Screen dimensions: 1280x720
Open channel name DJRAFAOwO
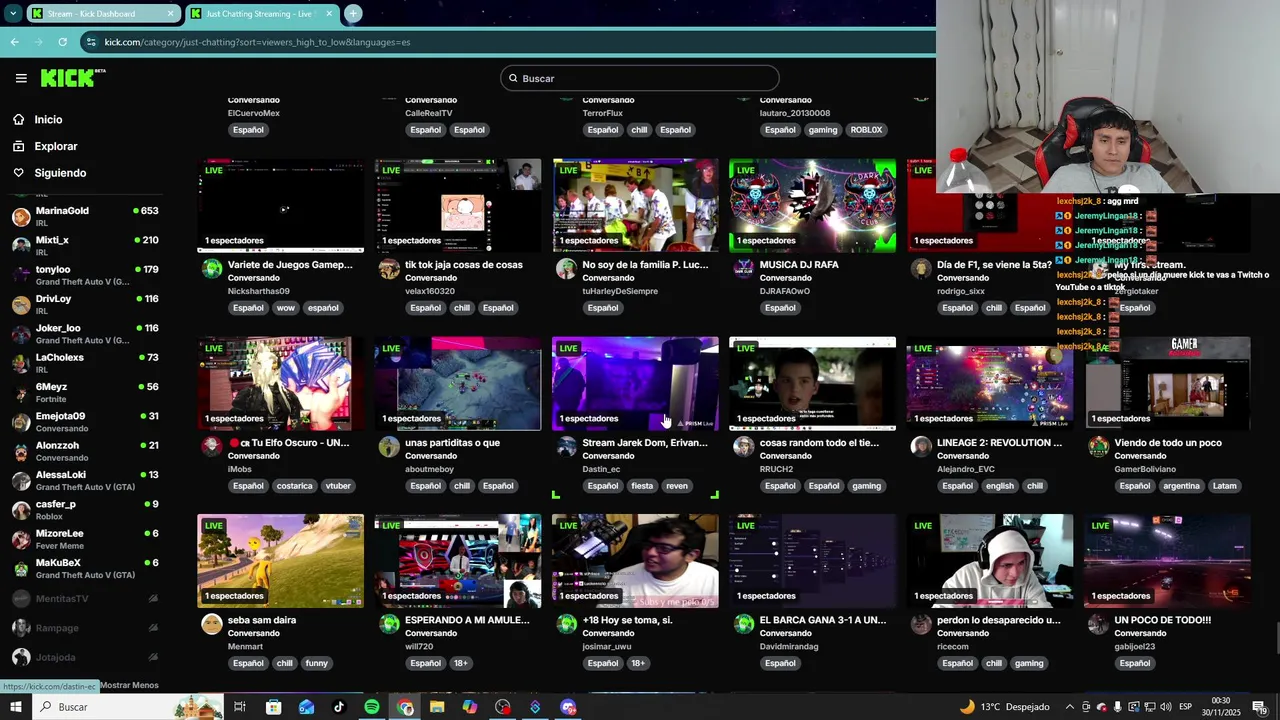(x=785, y=291)
